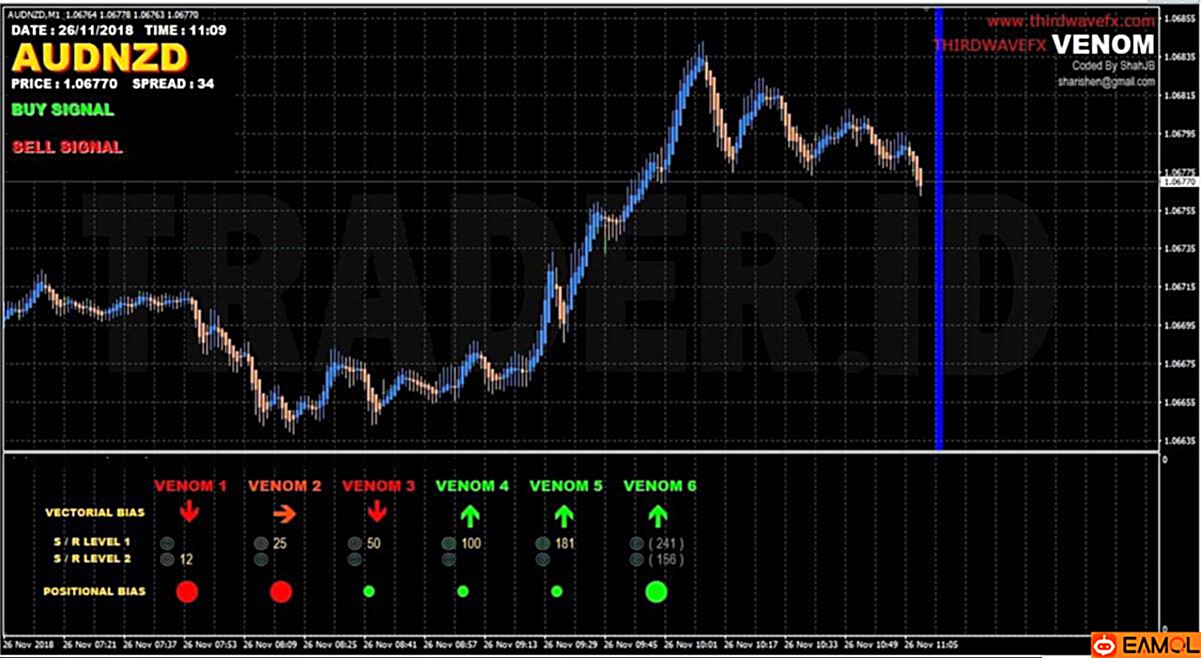
Task: Click the value 100 under VENOM 4
Action: pos(471,544)
